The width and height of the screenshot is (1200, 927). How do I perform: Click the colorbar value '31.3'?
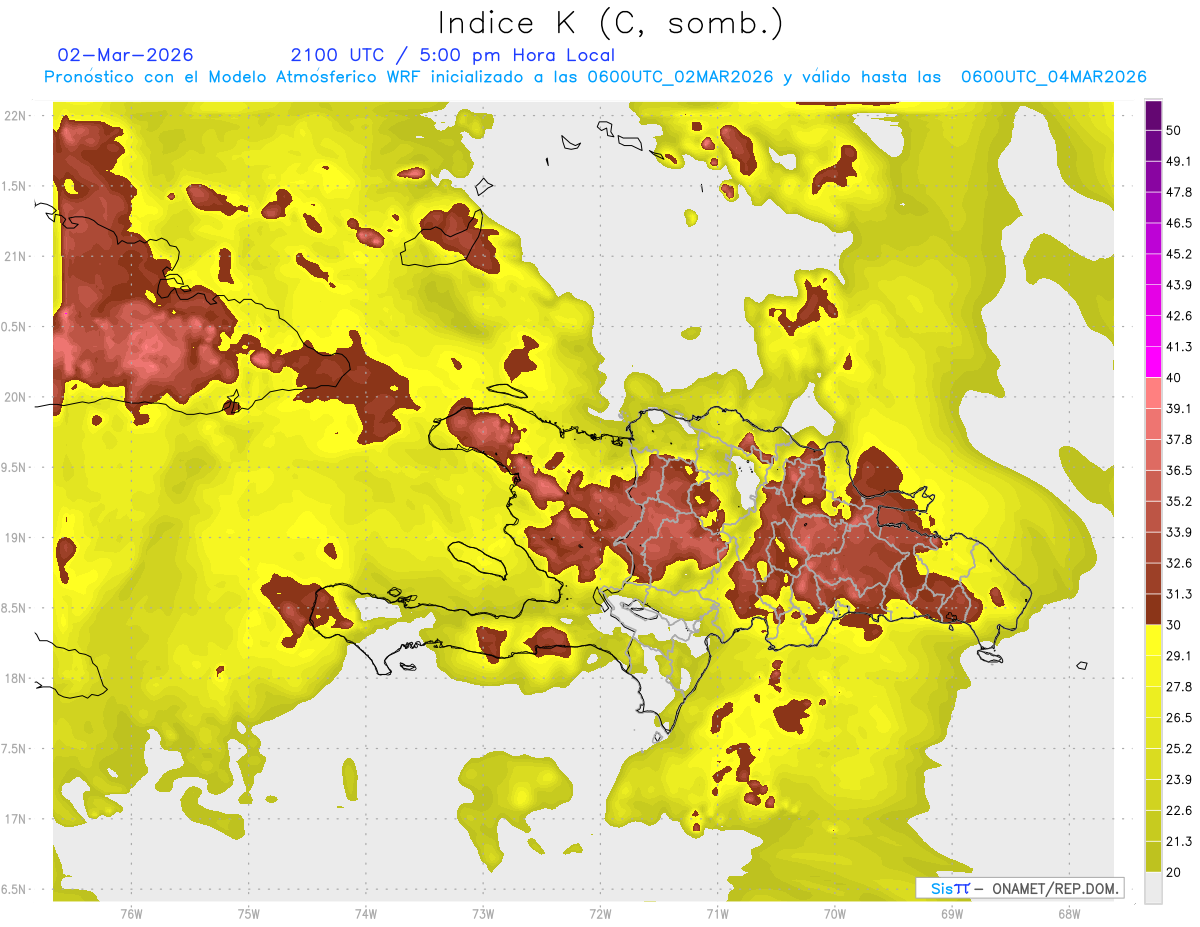(1178, 595)
